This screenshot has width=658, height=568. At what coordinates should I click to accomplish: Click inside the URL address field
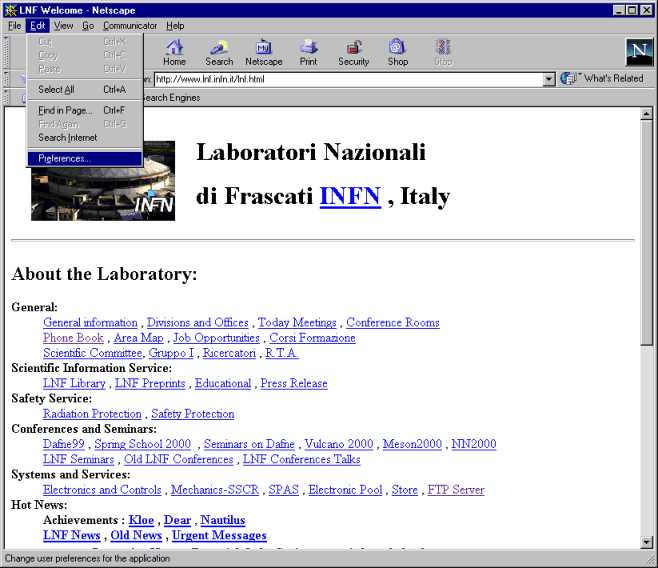point(348,79)
